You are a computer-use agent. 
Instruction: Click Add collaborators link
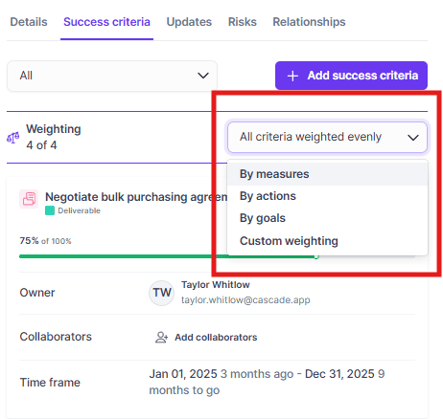216,337
